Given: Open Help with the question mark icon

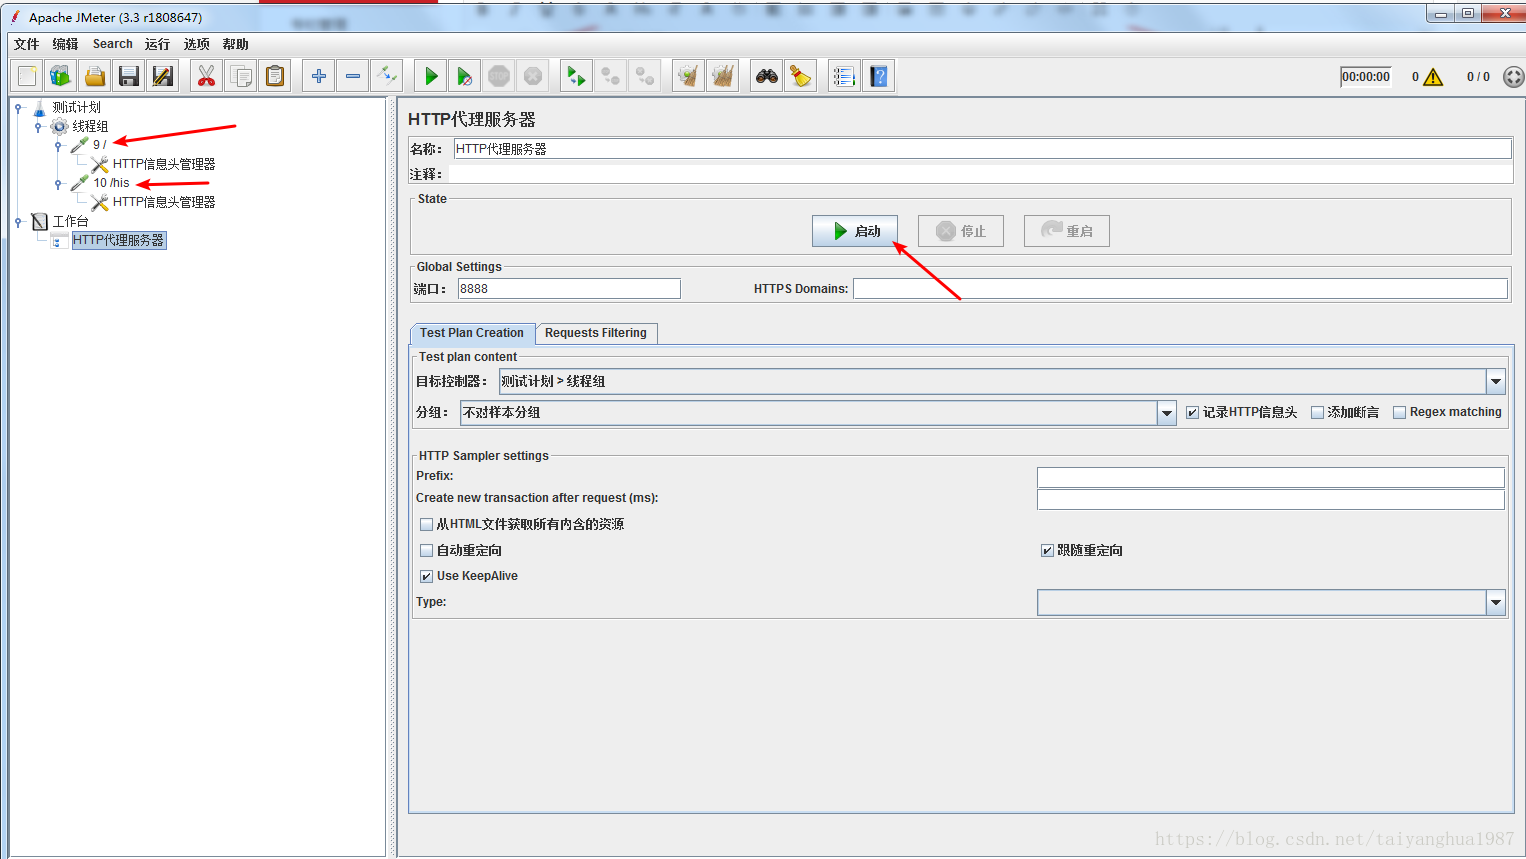Looking at the screenshot, I should coord(879,76).
